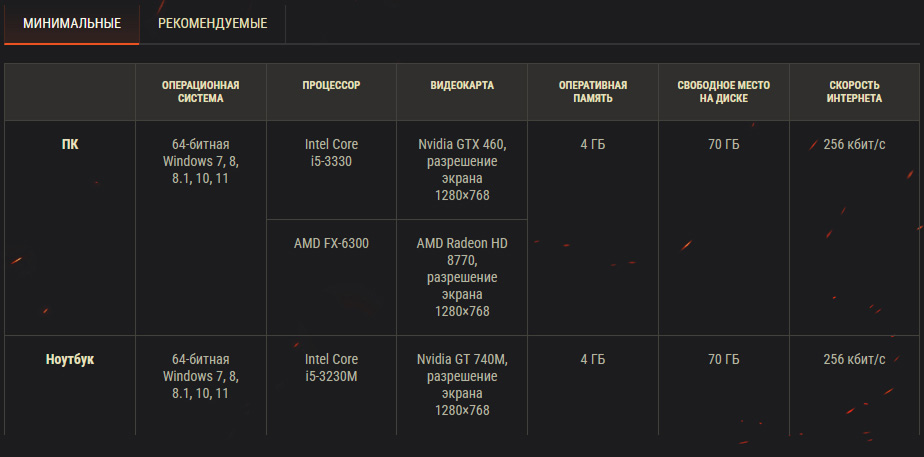Select the Свободное место на диске header
The image size is (924, 457).
click(723, 92)
